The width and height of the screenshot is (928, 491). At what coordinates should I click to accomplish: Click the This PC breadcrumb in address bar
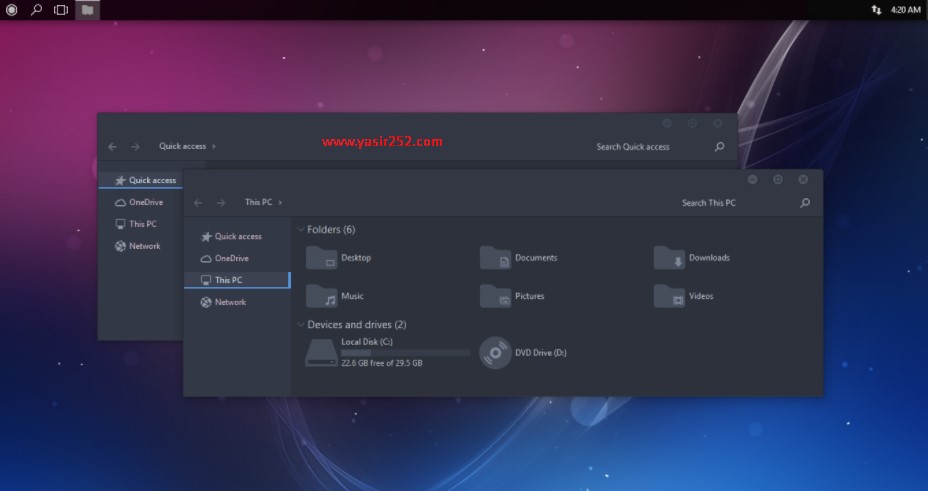click(259, 202)
